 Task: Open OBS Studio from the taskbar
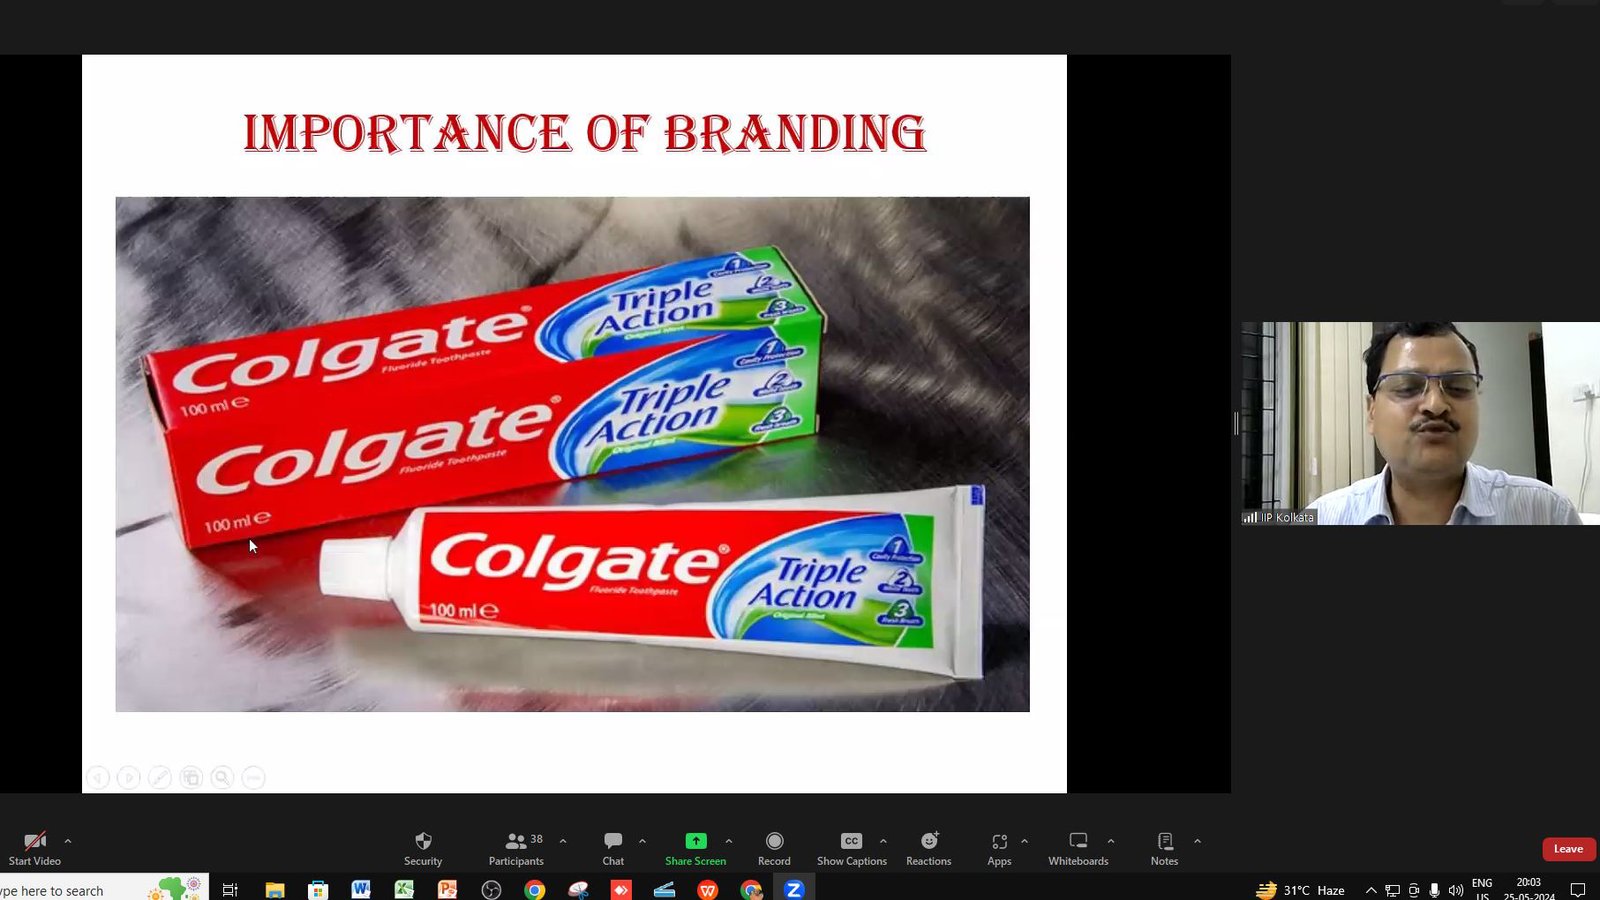point(491,890)
